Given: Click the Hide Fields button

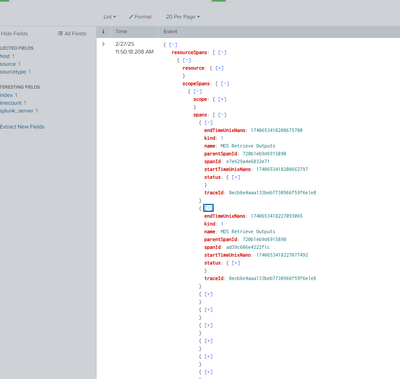Looking at the screenshot, I should 14,34.
